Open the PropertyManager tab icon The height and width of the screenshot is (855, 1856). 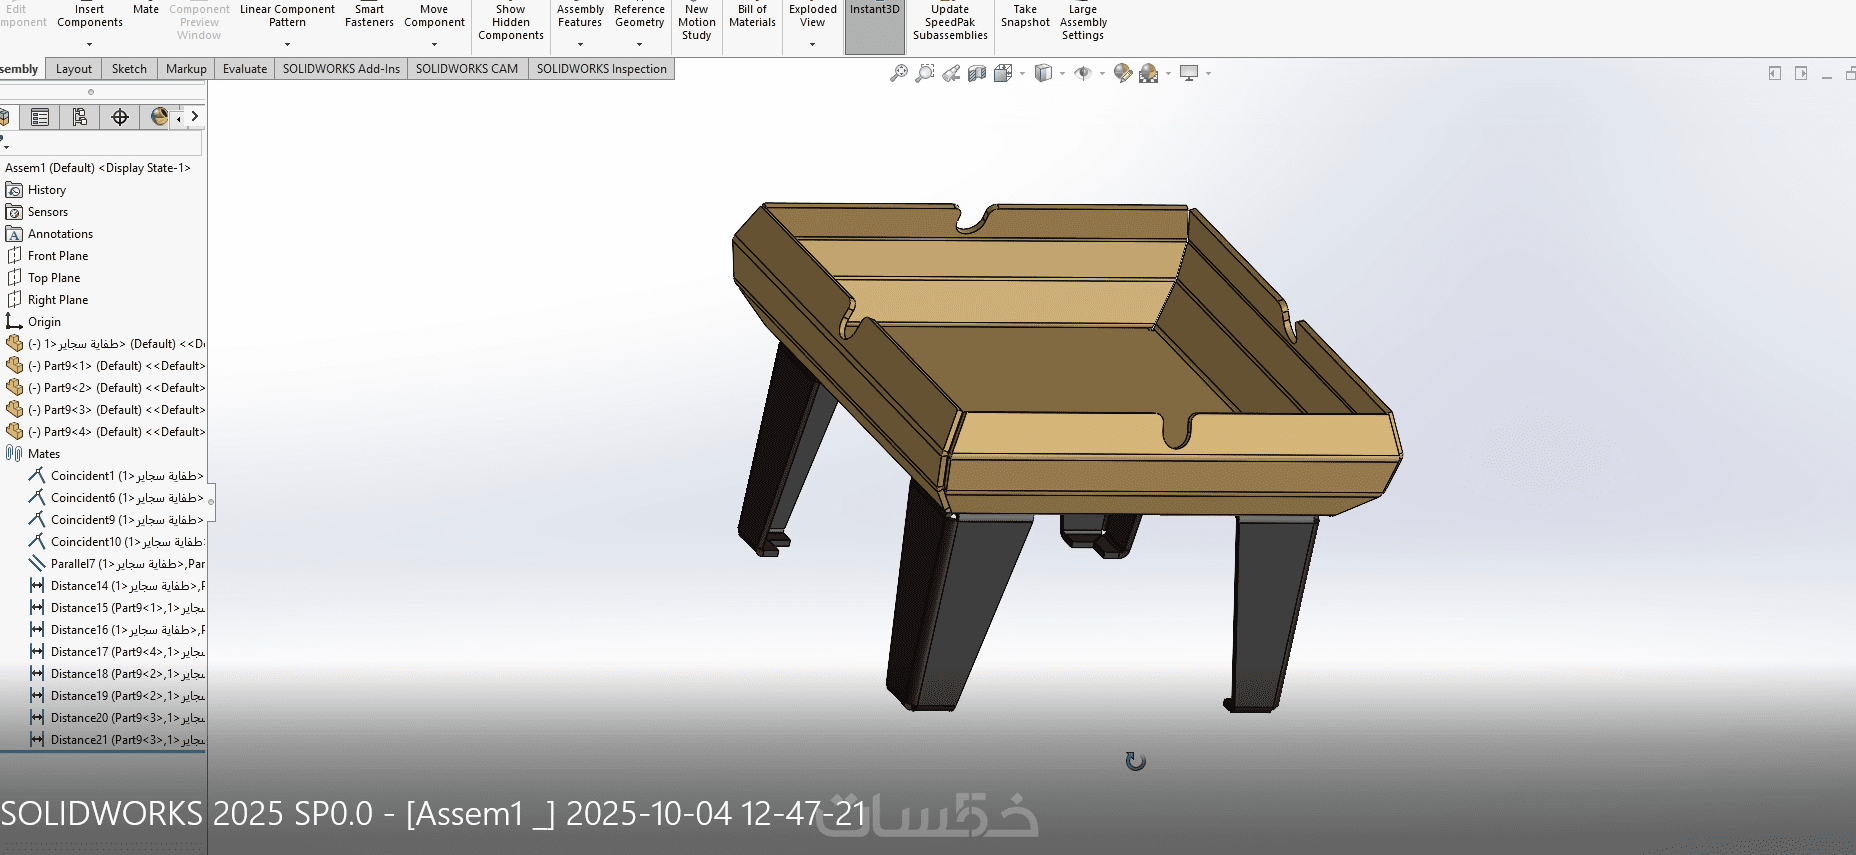40,117
